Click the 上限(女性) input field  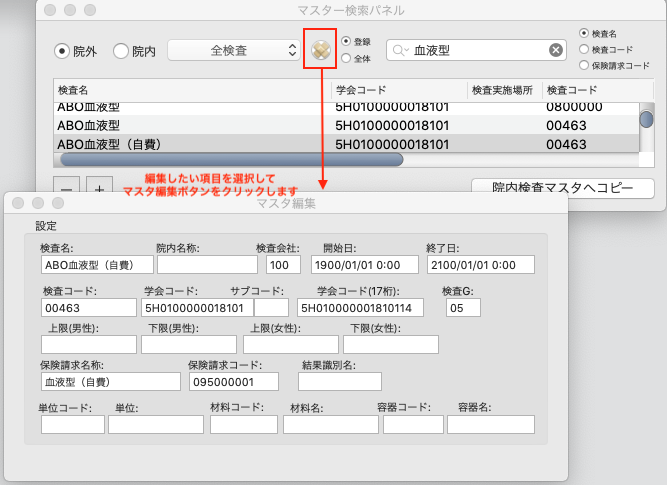(x=291, y=344)
